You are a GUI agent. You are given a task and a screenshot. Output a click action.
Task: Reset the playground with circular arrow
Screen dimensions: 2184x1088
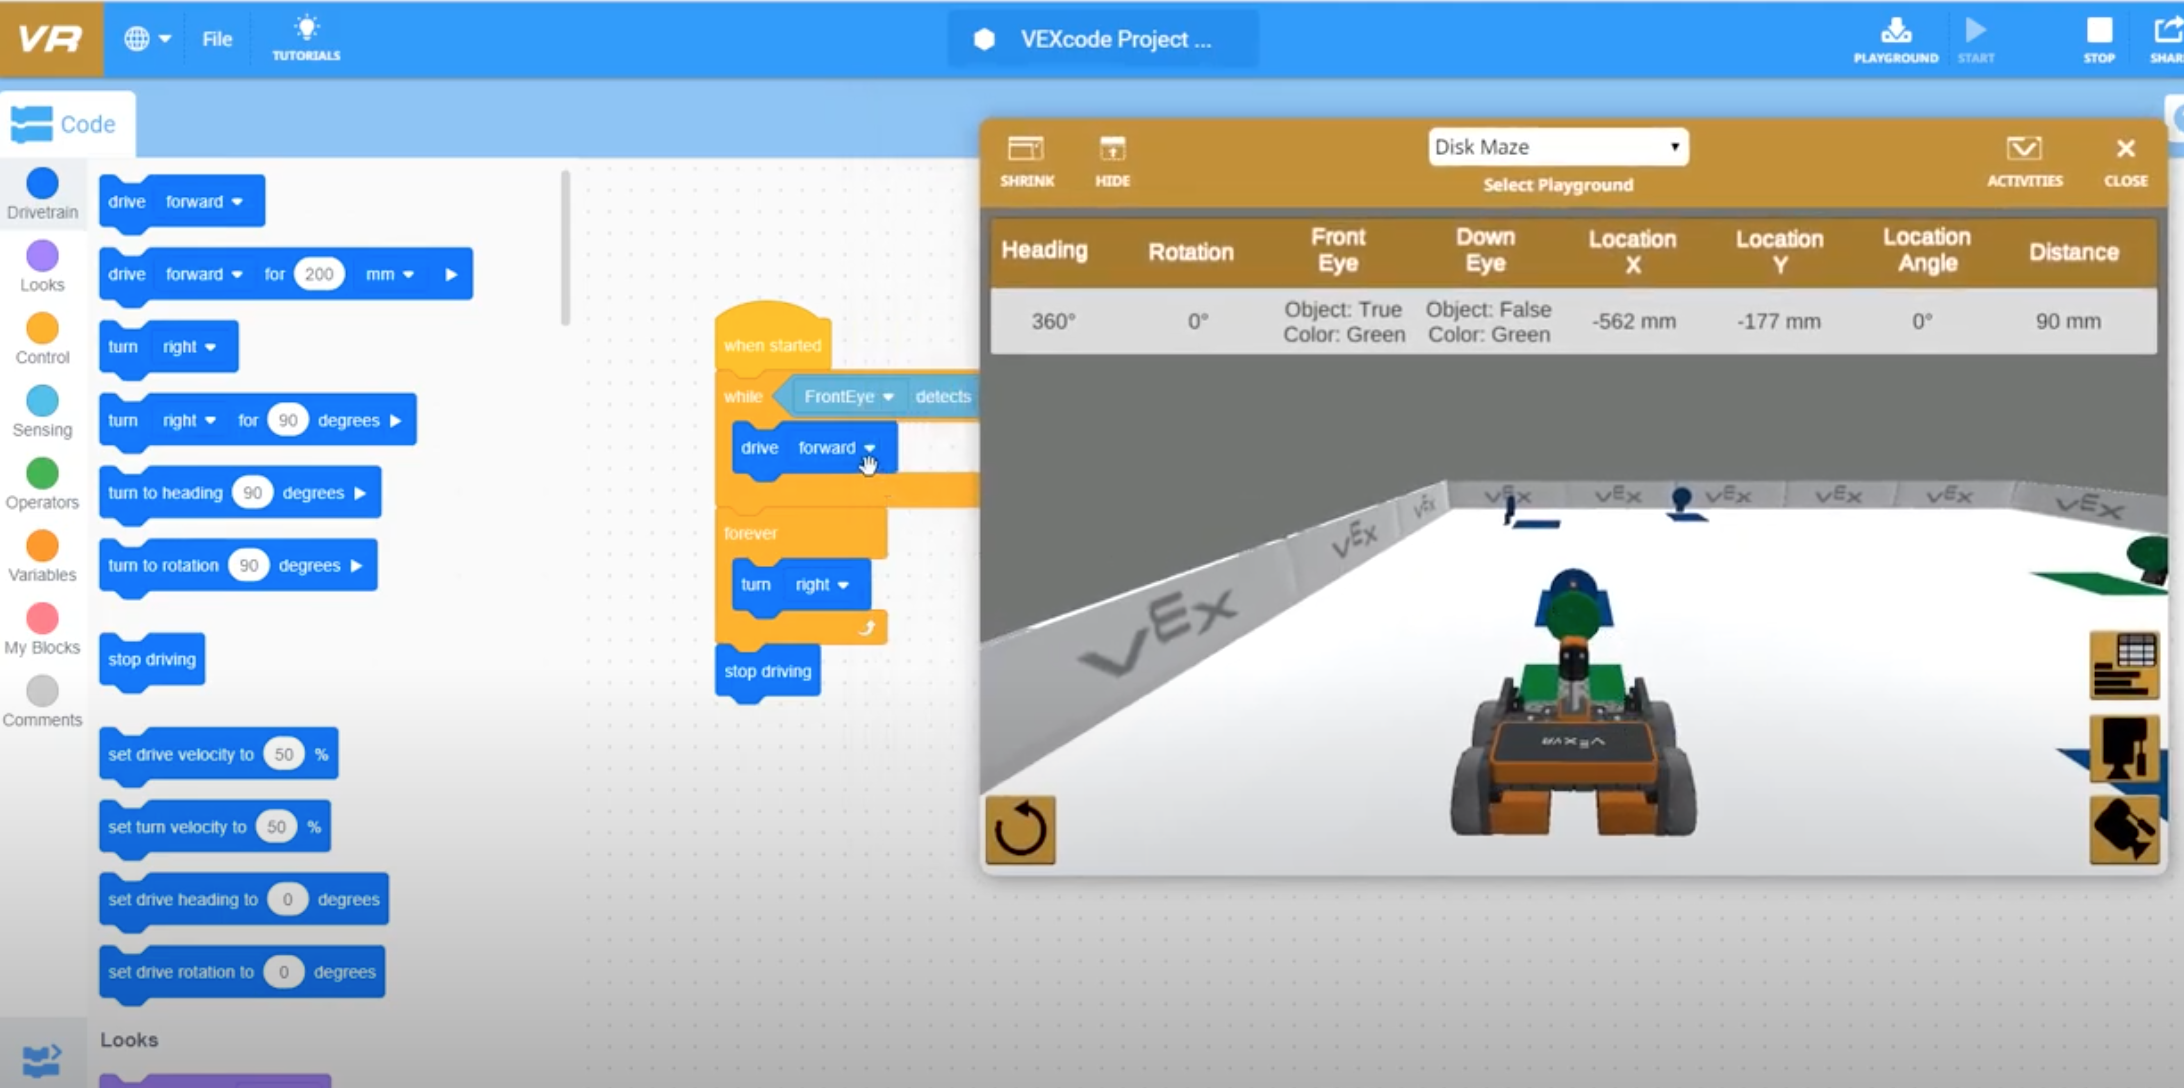pos(1020,829)
